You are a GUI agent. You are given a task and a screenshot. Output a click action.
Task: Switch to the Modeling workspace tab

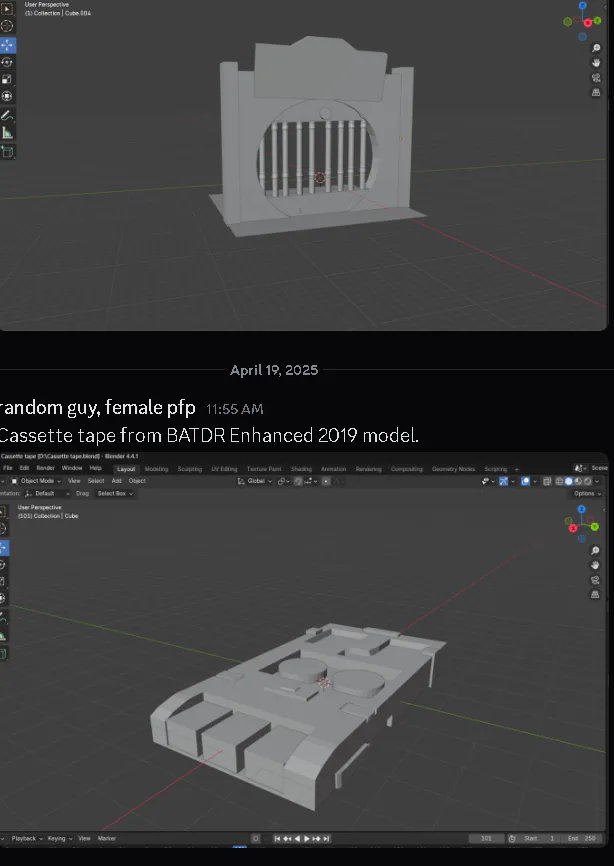(156, 469)
